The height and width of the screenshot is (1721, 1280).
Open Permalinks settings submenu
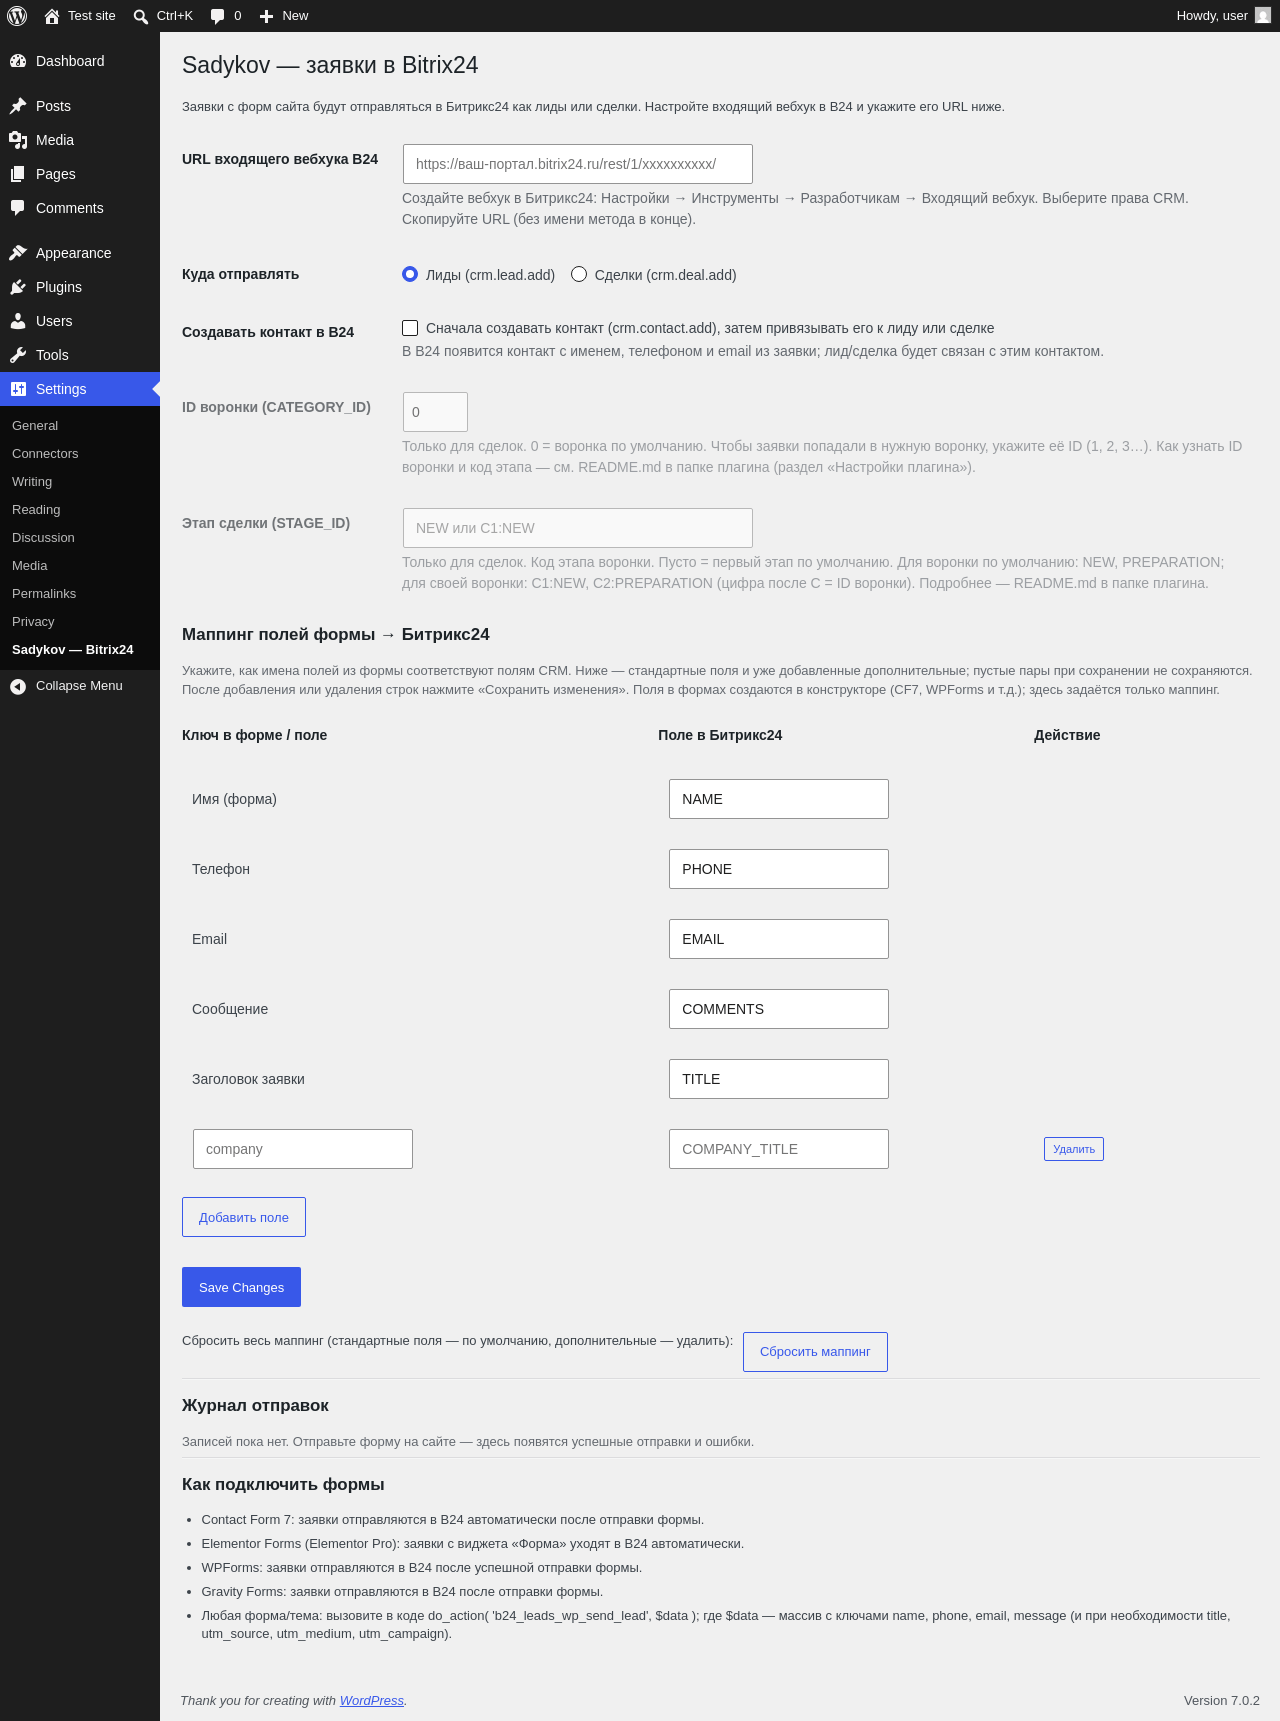(44, 594)
